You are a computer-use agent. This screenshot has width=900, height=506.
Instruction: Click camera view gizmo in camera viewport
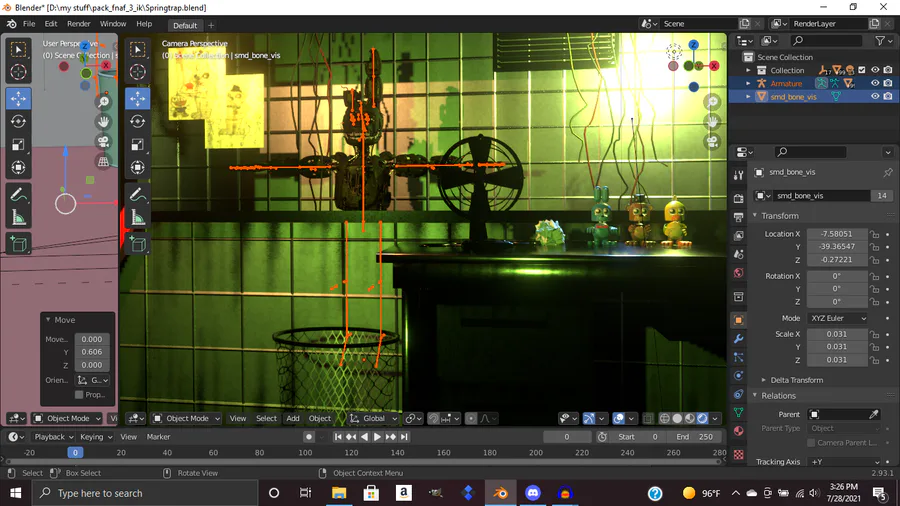point(712,142)
